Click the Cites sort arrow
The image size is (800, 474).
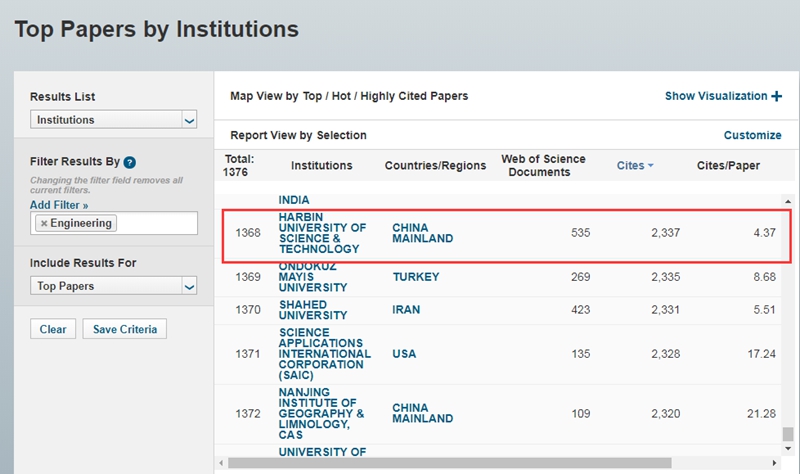point(650,166)
